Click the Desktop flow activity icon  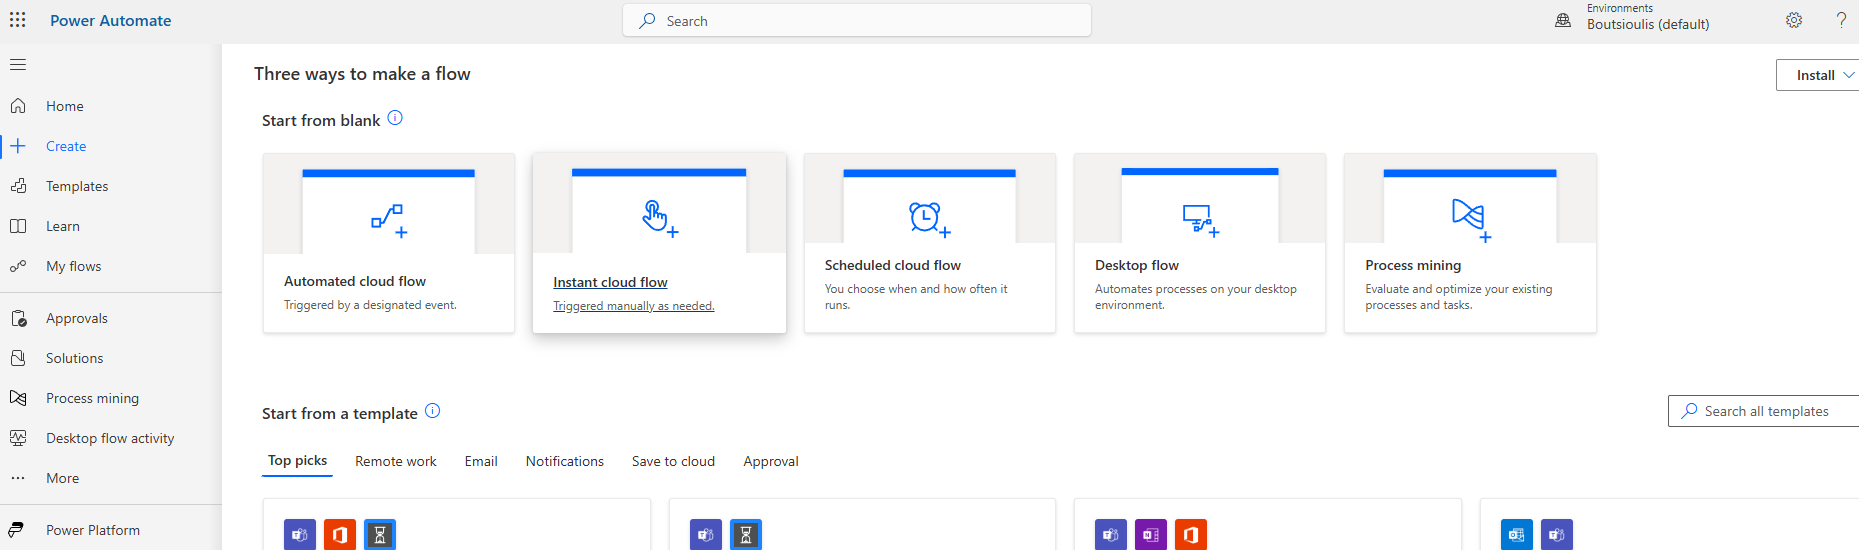coord(18,438)
